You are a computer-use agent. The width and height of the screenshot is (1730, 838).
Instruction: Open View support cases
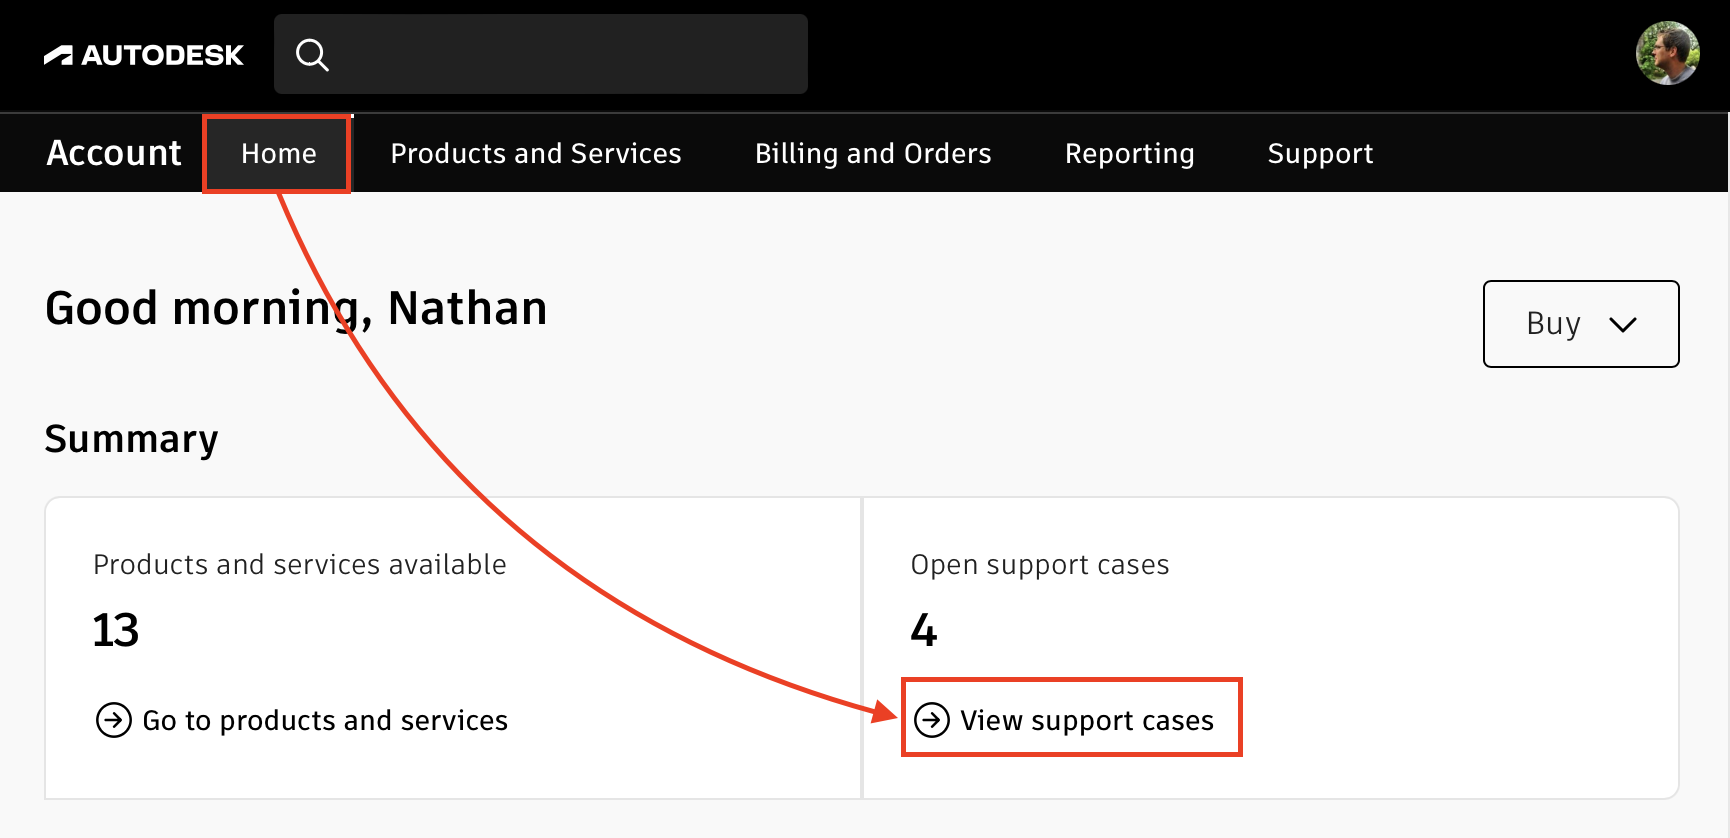(1086, 719)
